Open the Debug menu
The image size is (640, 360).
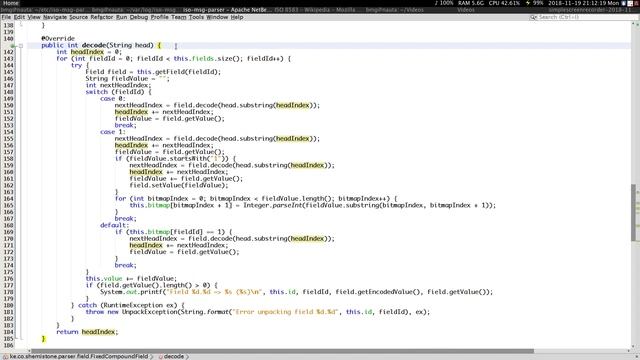pyautogui.click(x=139, y=17)
